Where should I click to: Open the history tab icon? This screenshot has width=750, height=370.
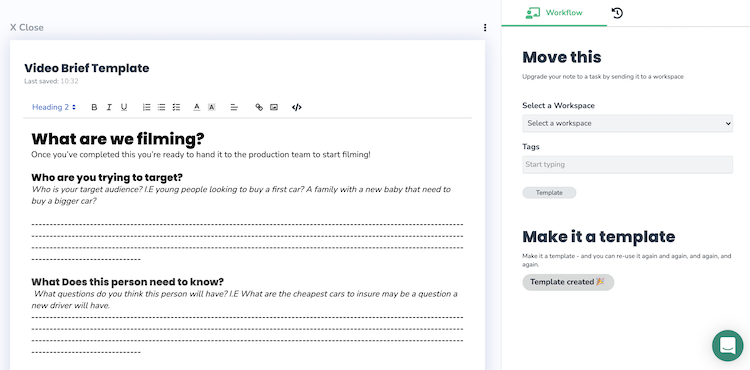coord(618,13)
